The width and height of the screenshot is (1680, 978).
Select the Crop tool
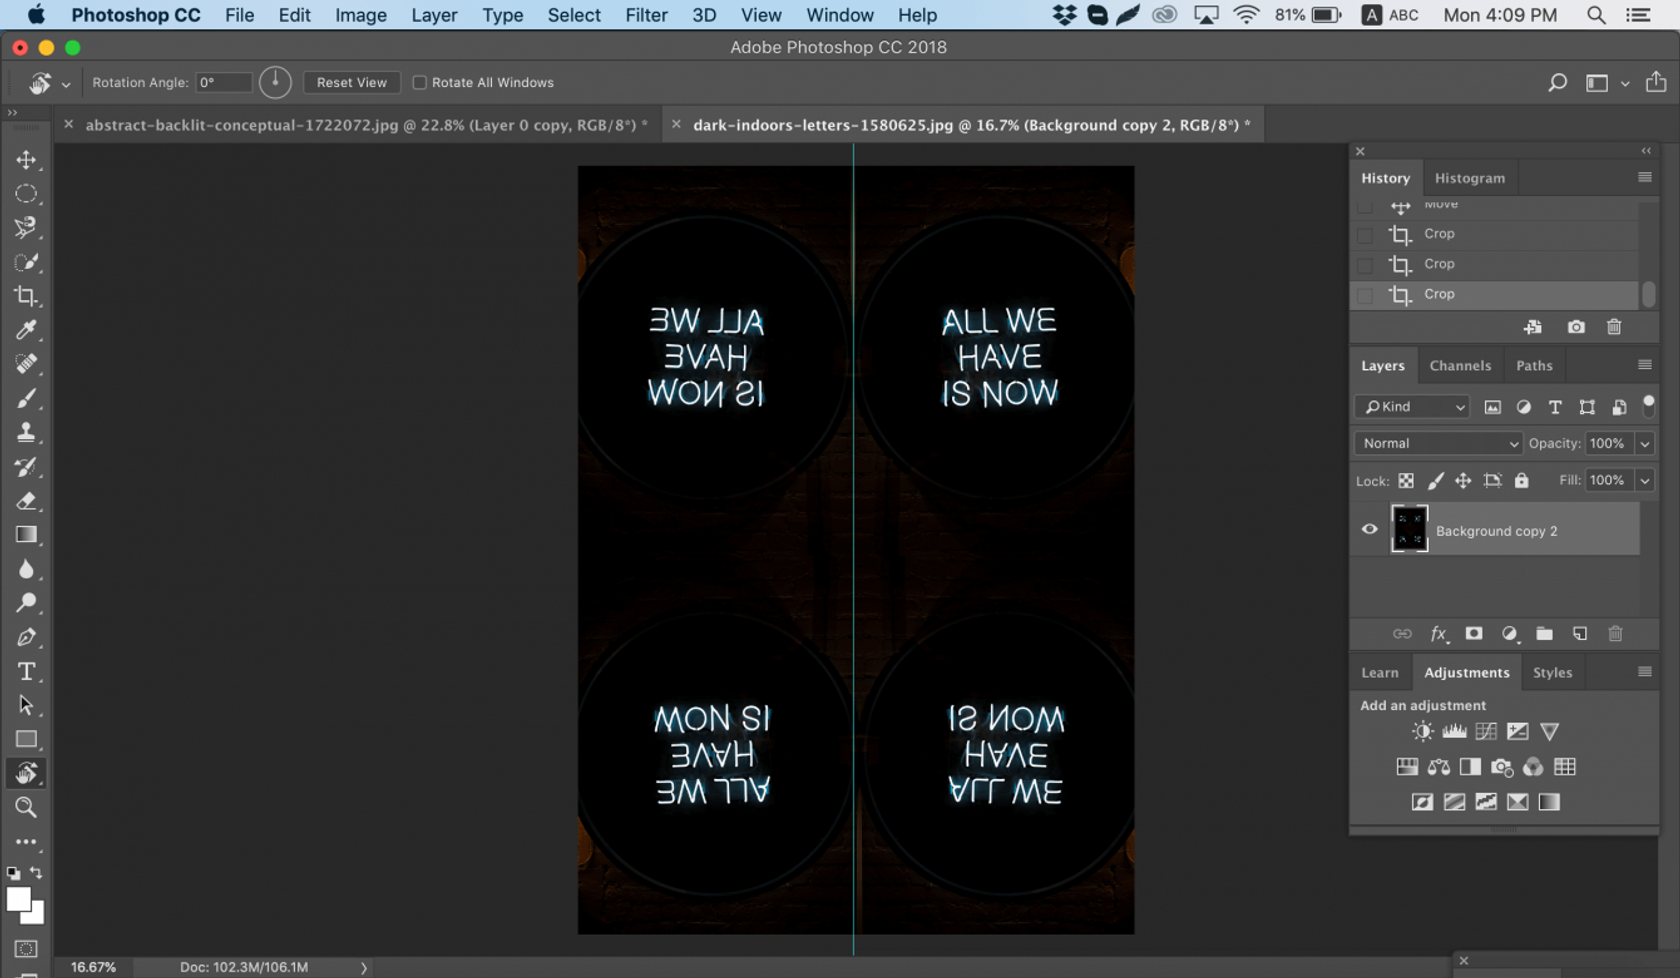click(26, 296)
